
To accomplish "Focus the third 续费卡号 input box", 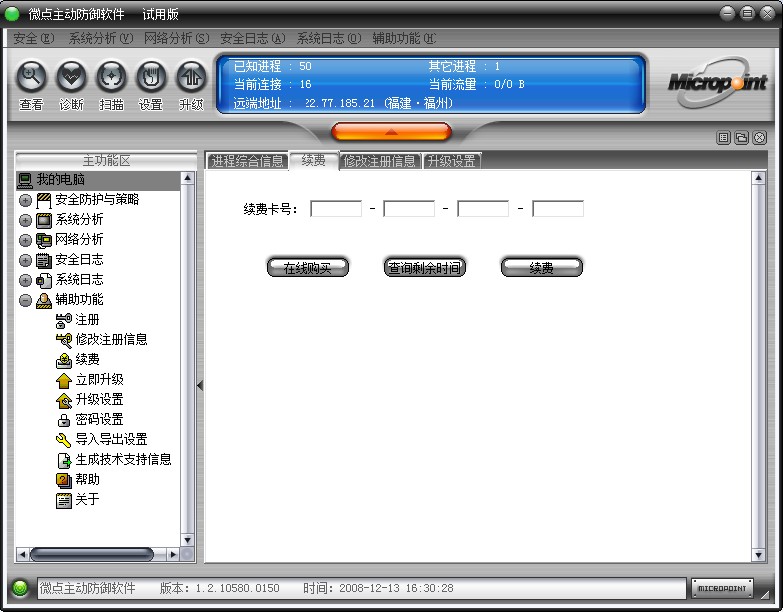I will (x=483, y=209).
